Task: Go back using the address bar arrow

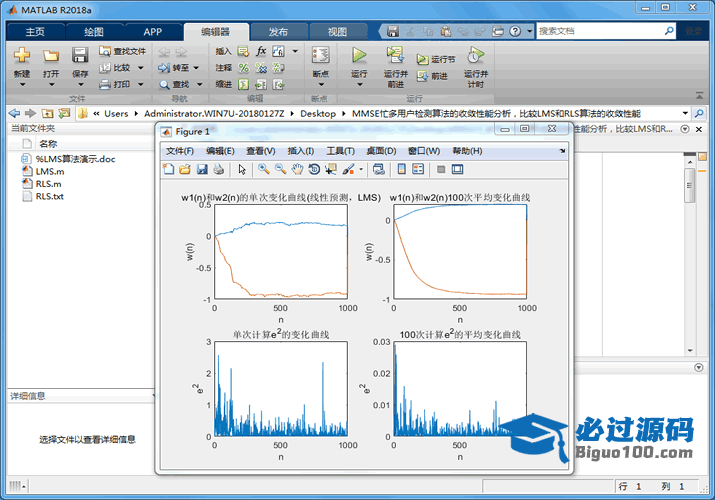Action: coord(14,113)
